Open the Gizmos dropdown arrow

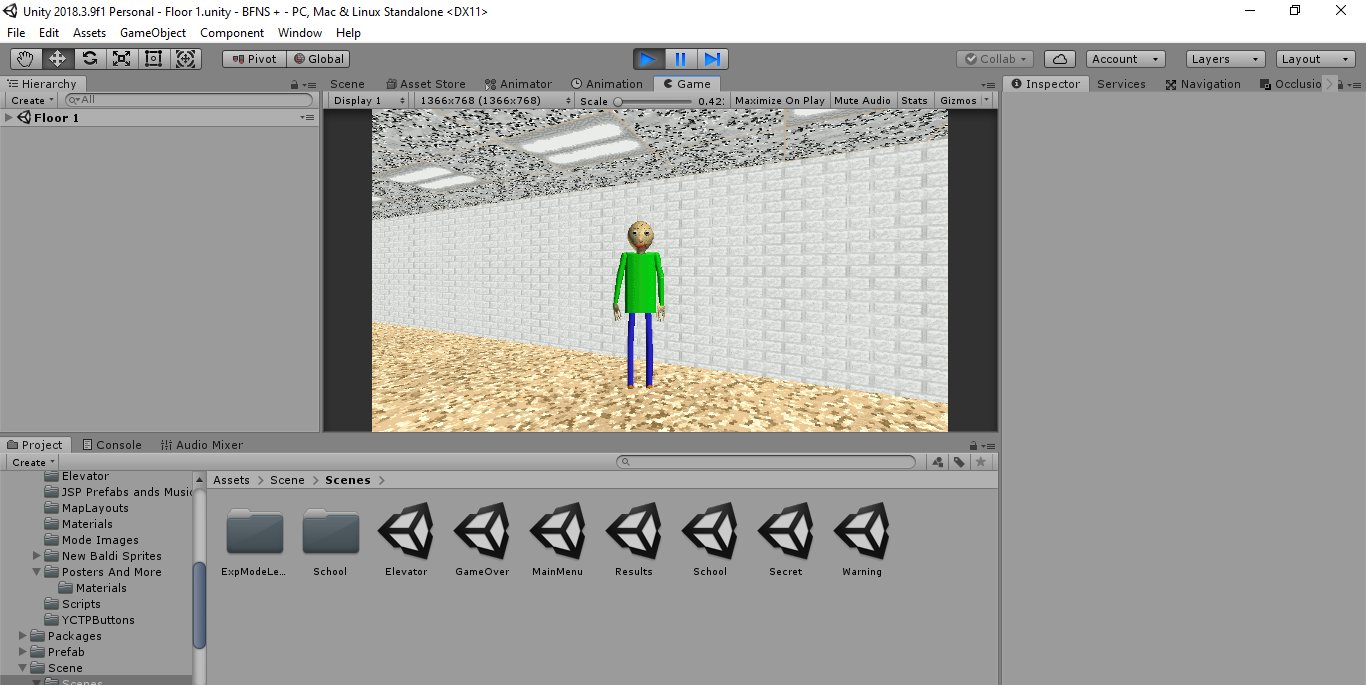click(987, 101)
